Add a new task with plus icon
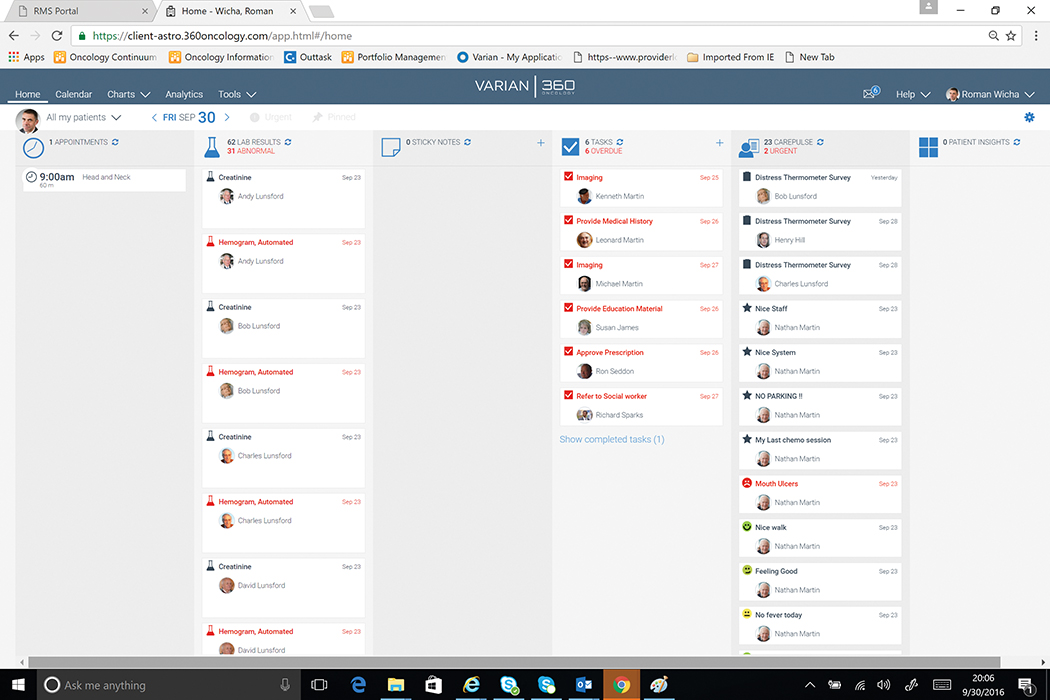1050x700 pixels. (719, 143)
